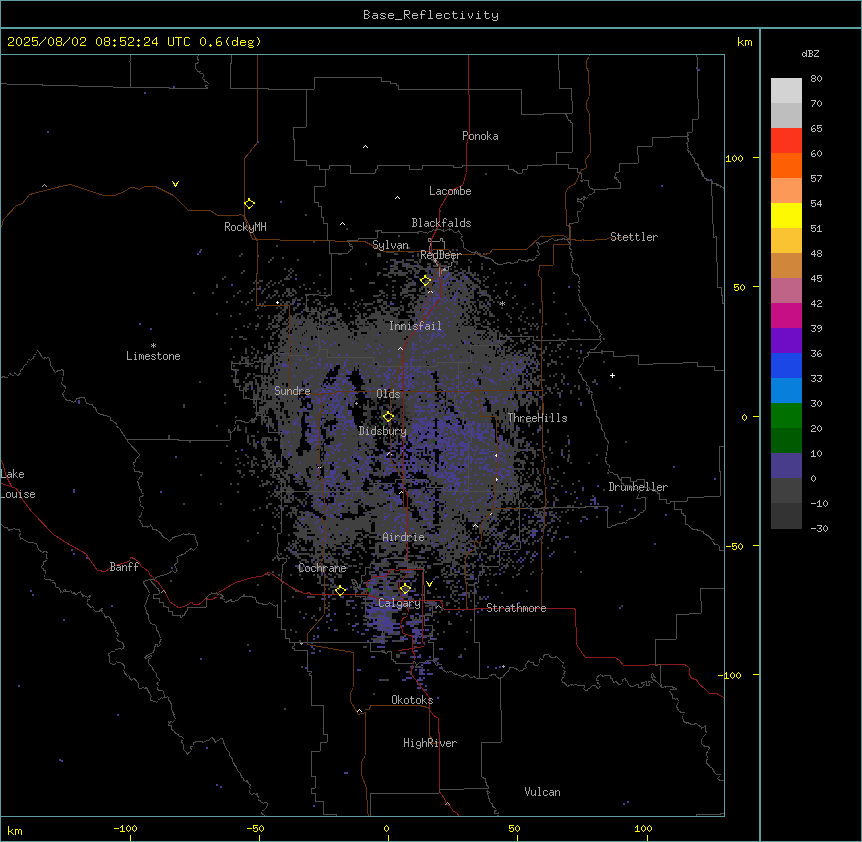Select the Banff label

(x=124, y=567)
